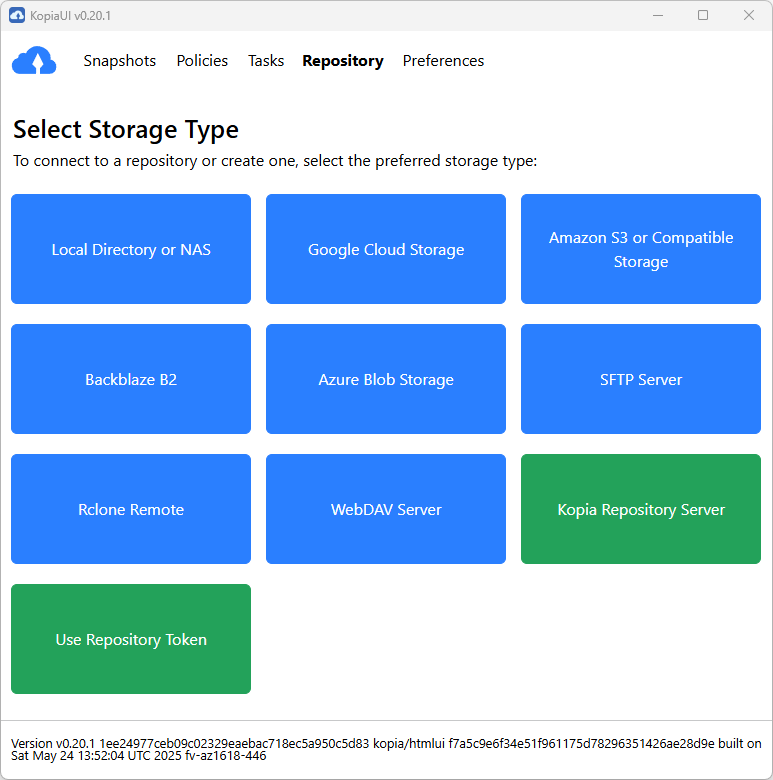The image size is (773, 780).
Task: Open the Preferences tab
Action: point(443,61)
